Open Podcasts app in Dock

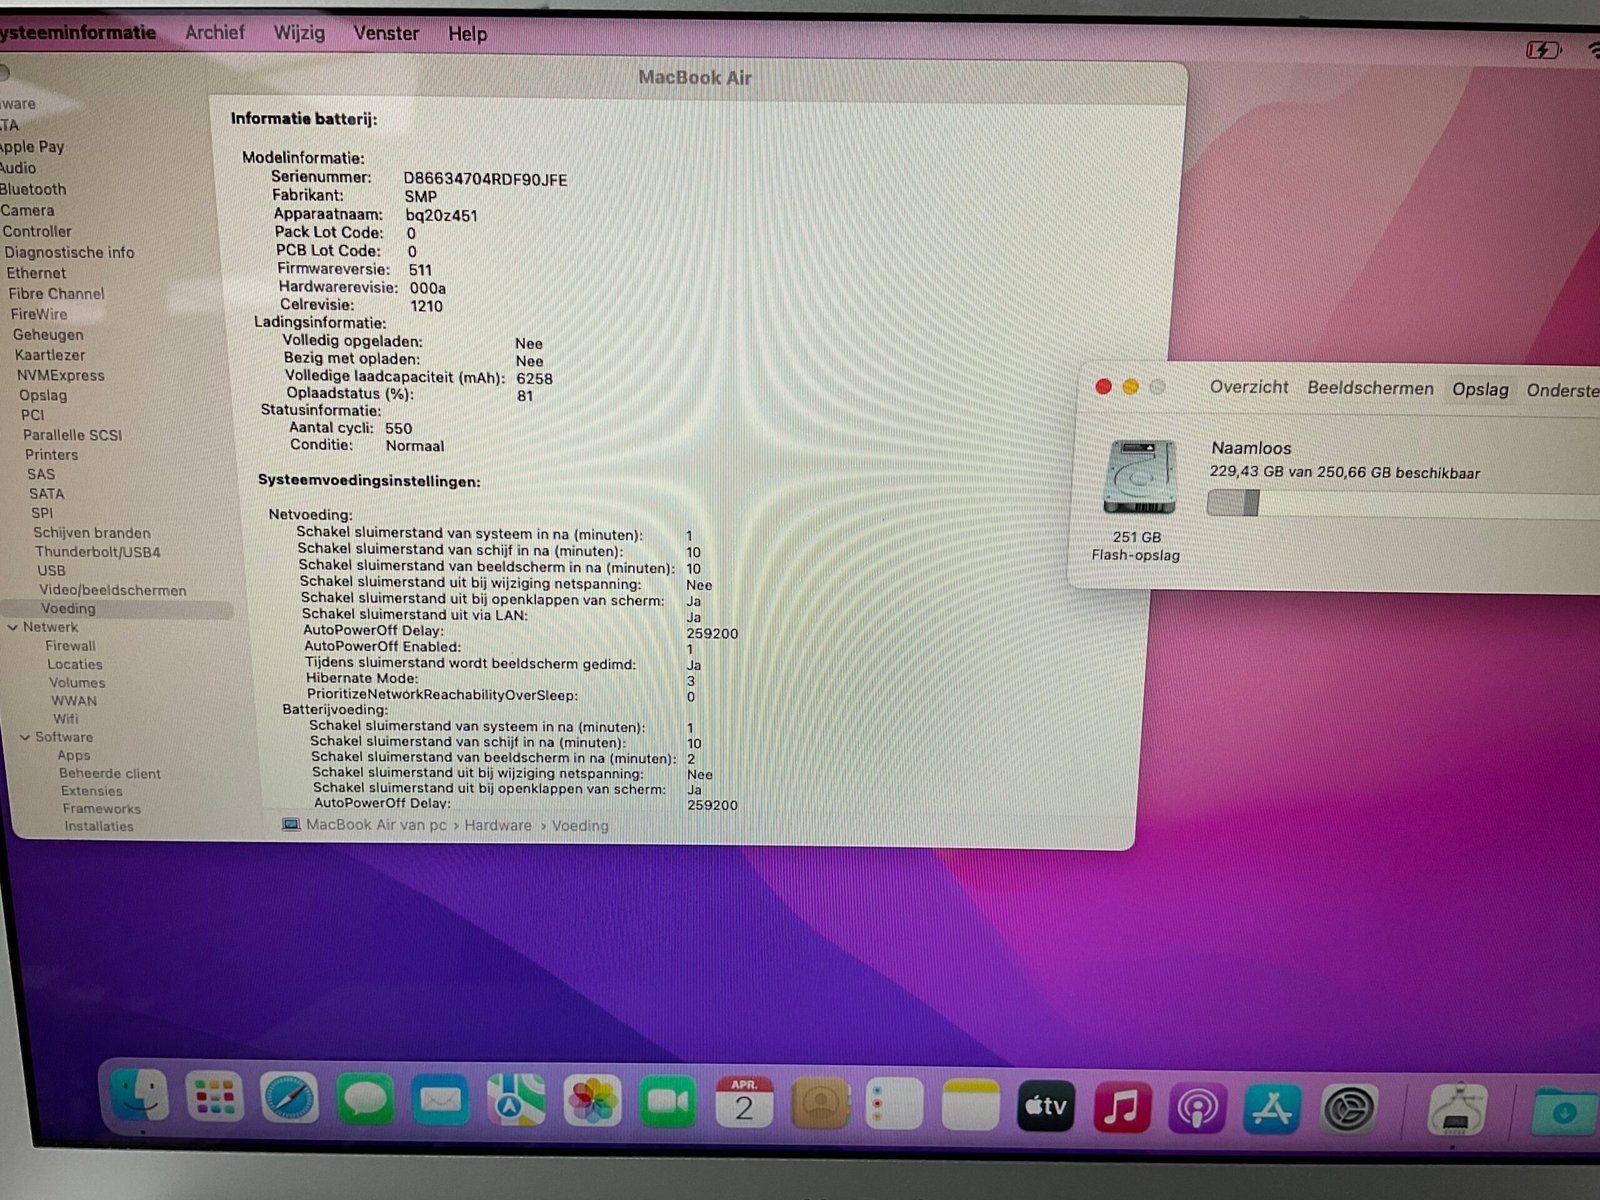[x=1196, y=1108]
